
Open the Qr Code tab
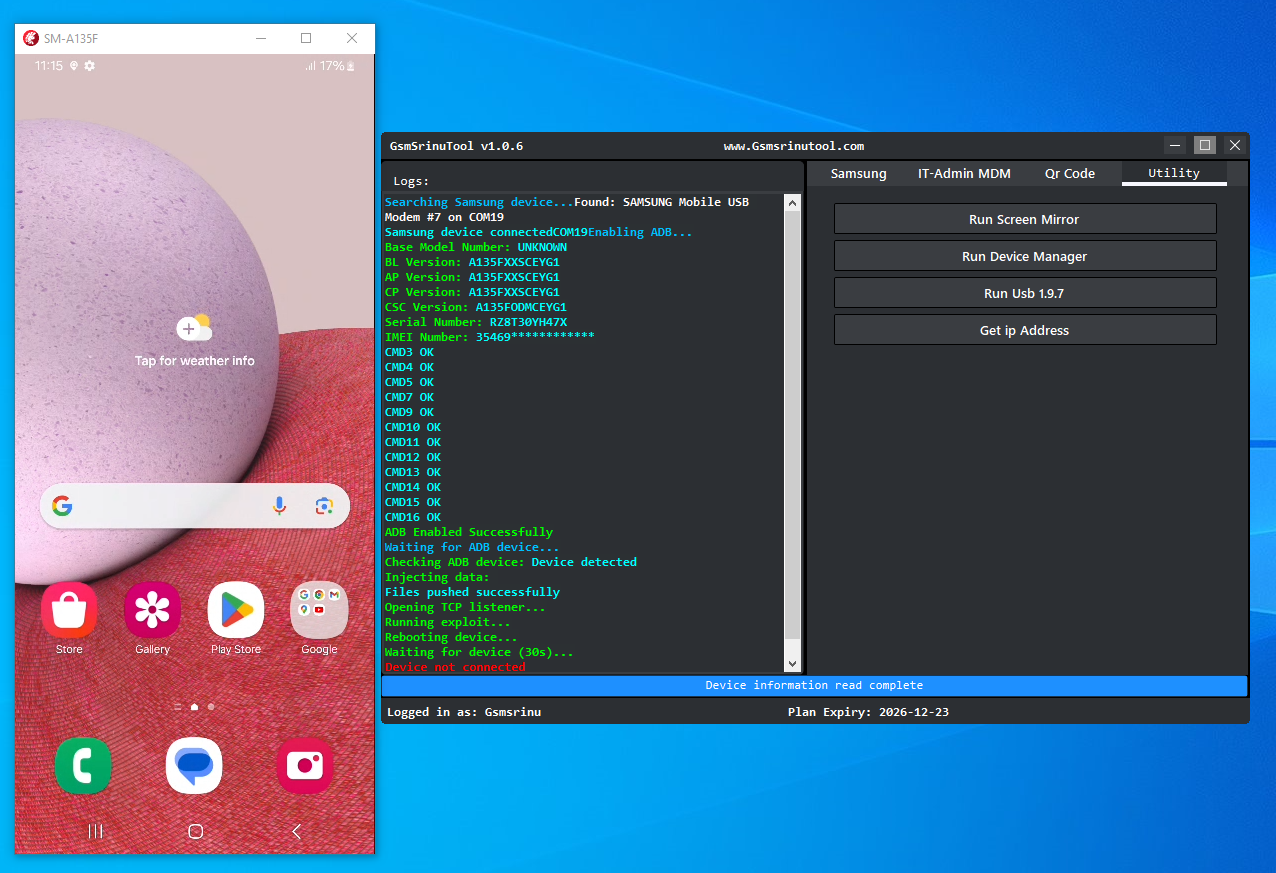(x=1069, y=173)
